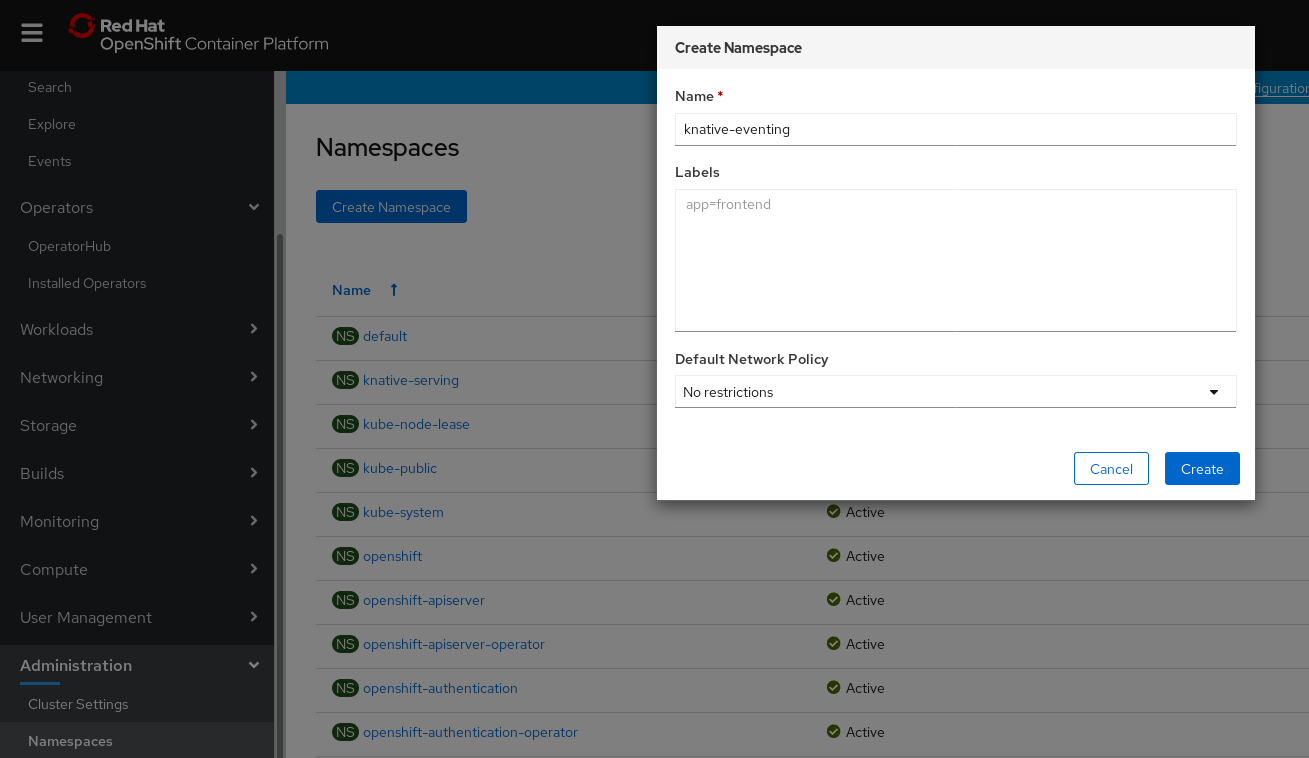This screenshot has width=1309, height=758.
Task: Click the NS badge beside knative-serving
Action: point(345,380)
